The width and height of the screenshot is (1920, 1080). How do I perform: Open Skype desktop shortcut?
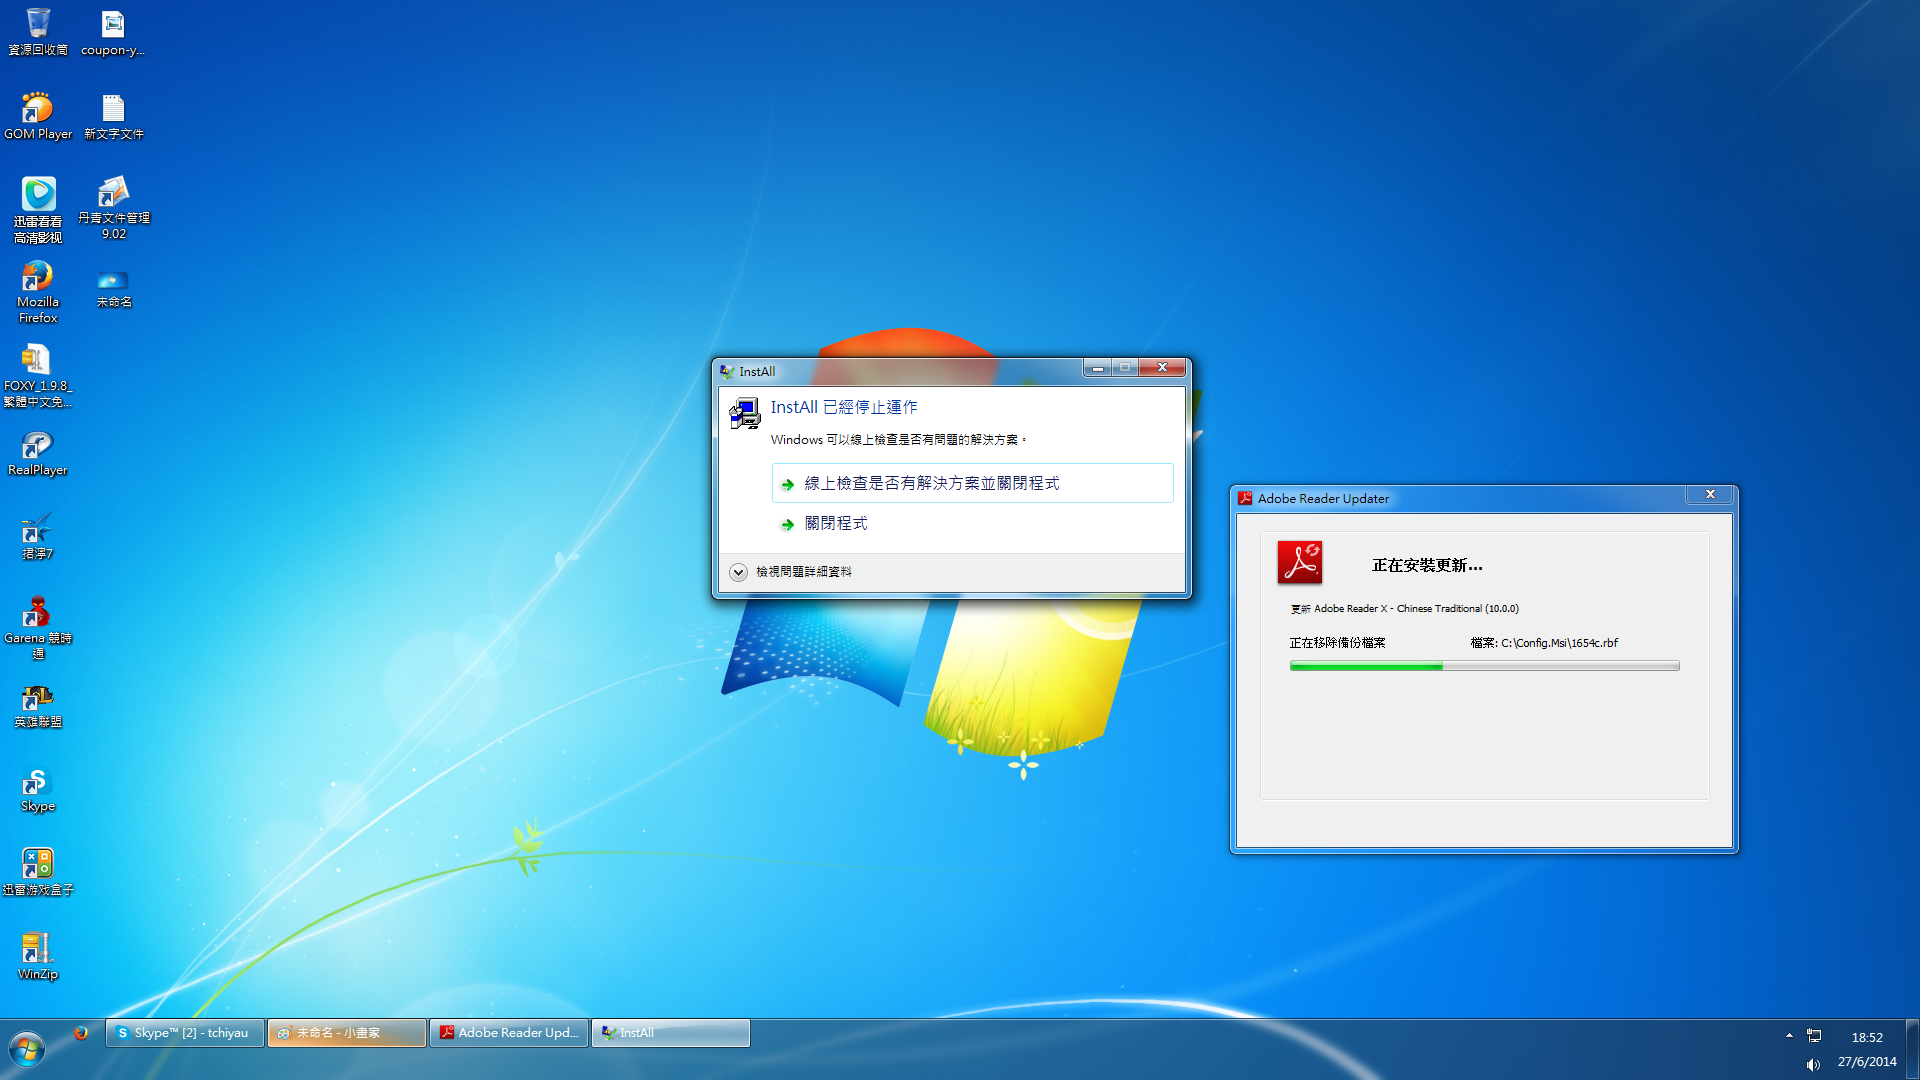pos(38,789)
